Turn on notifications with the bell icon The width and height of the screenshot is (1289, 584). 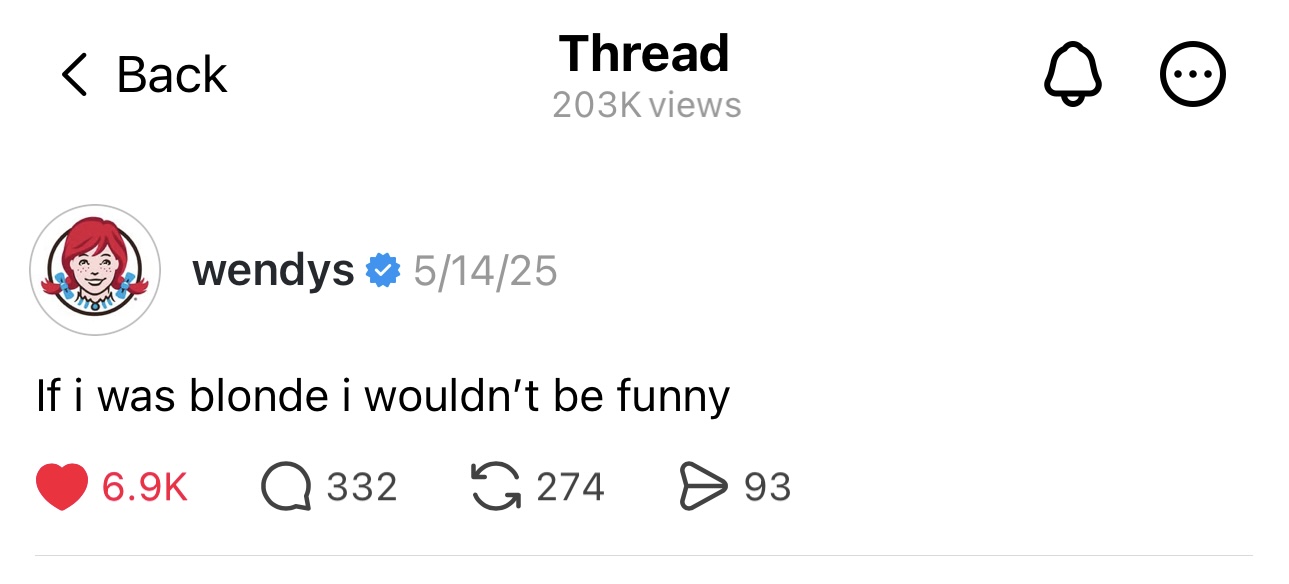coord(1073,75)
